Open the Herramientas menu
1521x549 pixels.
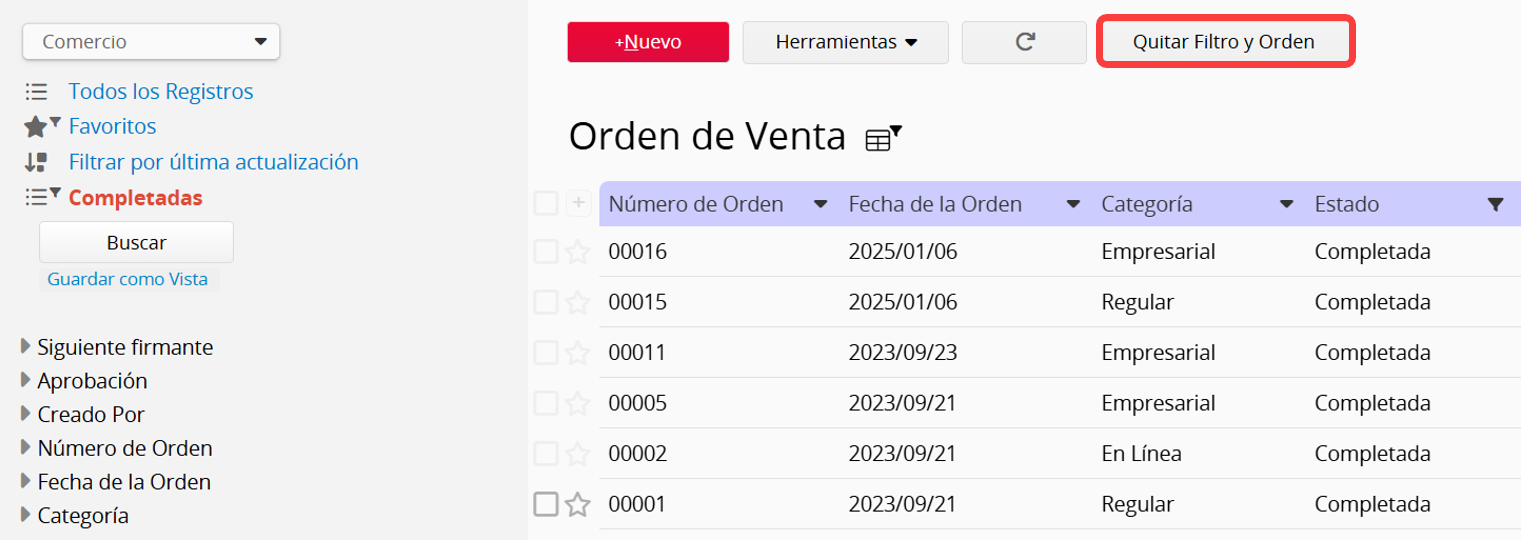(x=846, y=42)
